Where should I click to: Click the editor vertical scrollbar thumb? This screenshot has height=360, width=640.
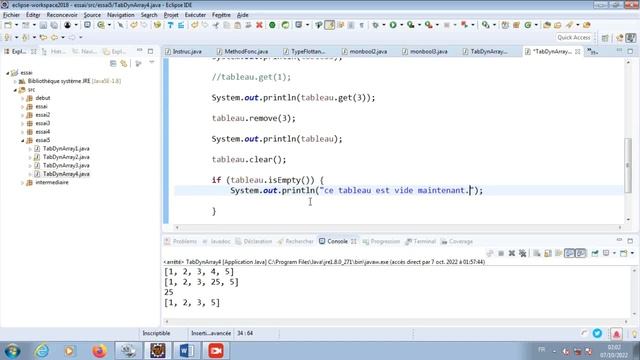pyautogui.click(x=628, y=165)
